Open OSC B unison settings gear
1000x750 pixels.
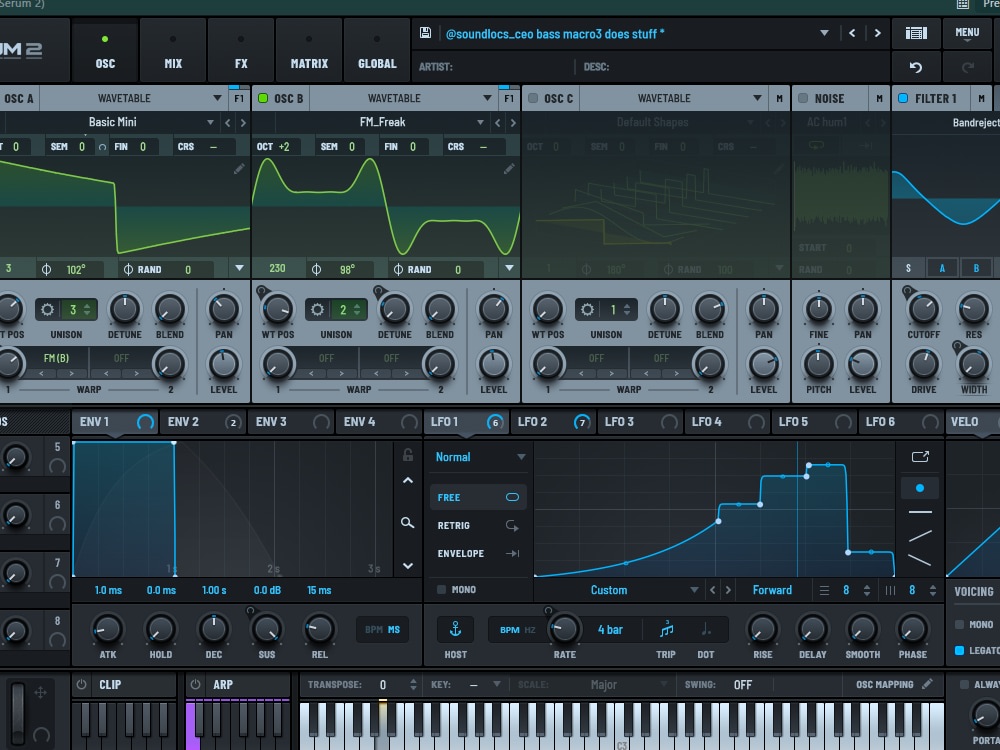pyautogui.click(x=318, y=310)
